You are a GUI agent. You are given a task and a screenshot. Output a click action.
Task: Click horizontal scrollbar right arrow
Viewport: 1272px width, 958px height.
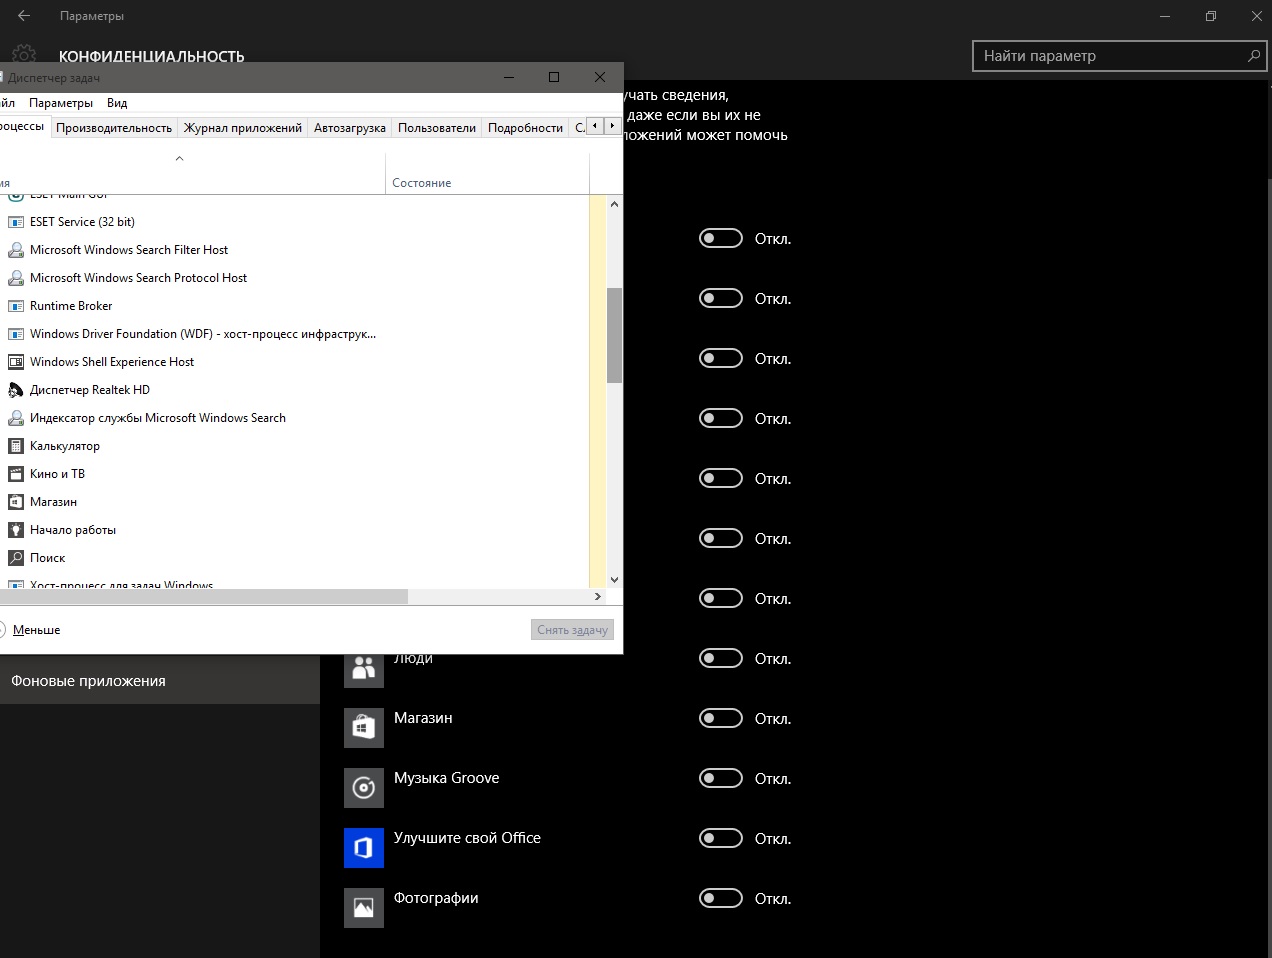pyautogui.click(x=598, y=597)
